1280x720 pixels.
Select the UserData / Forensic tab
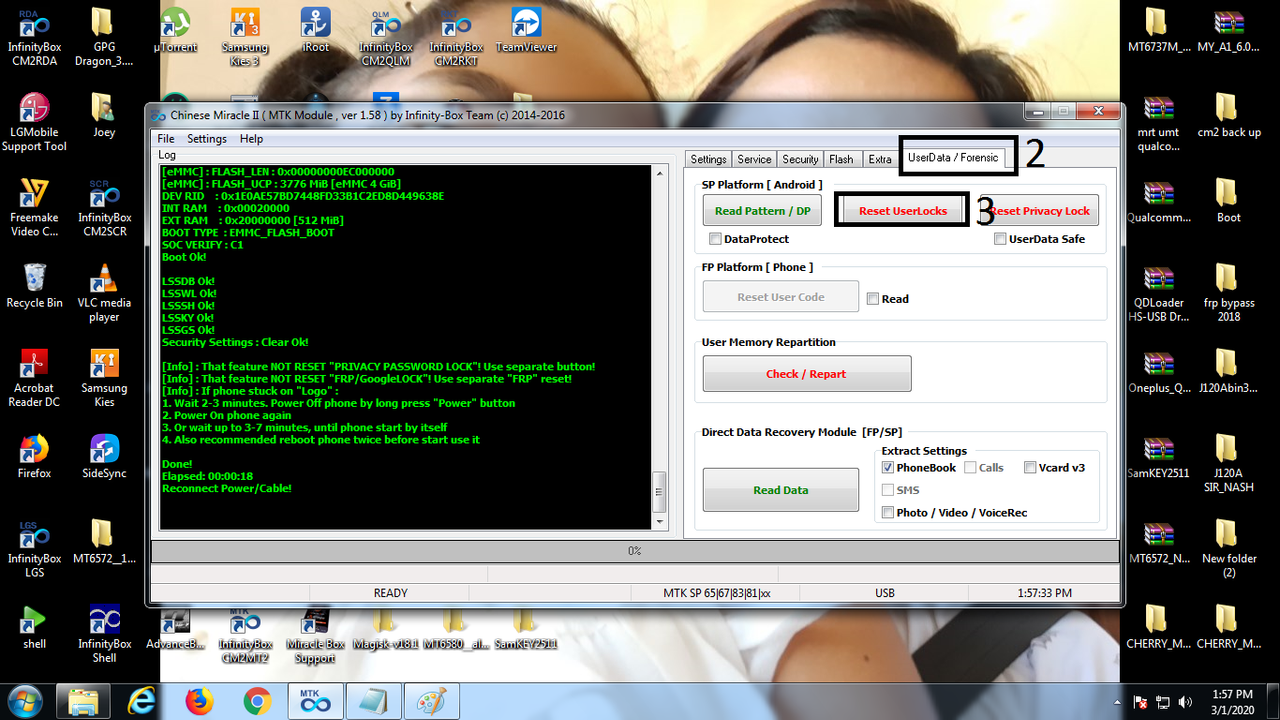953,158
